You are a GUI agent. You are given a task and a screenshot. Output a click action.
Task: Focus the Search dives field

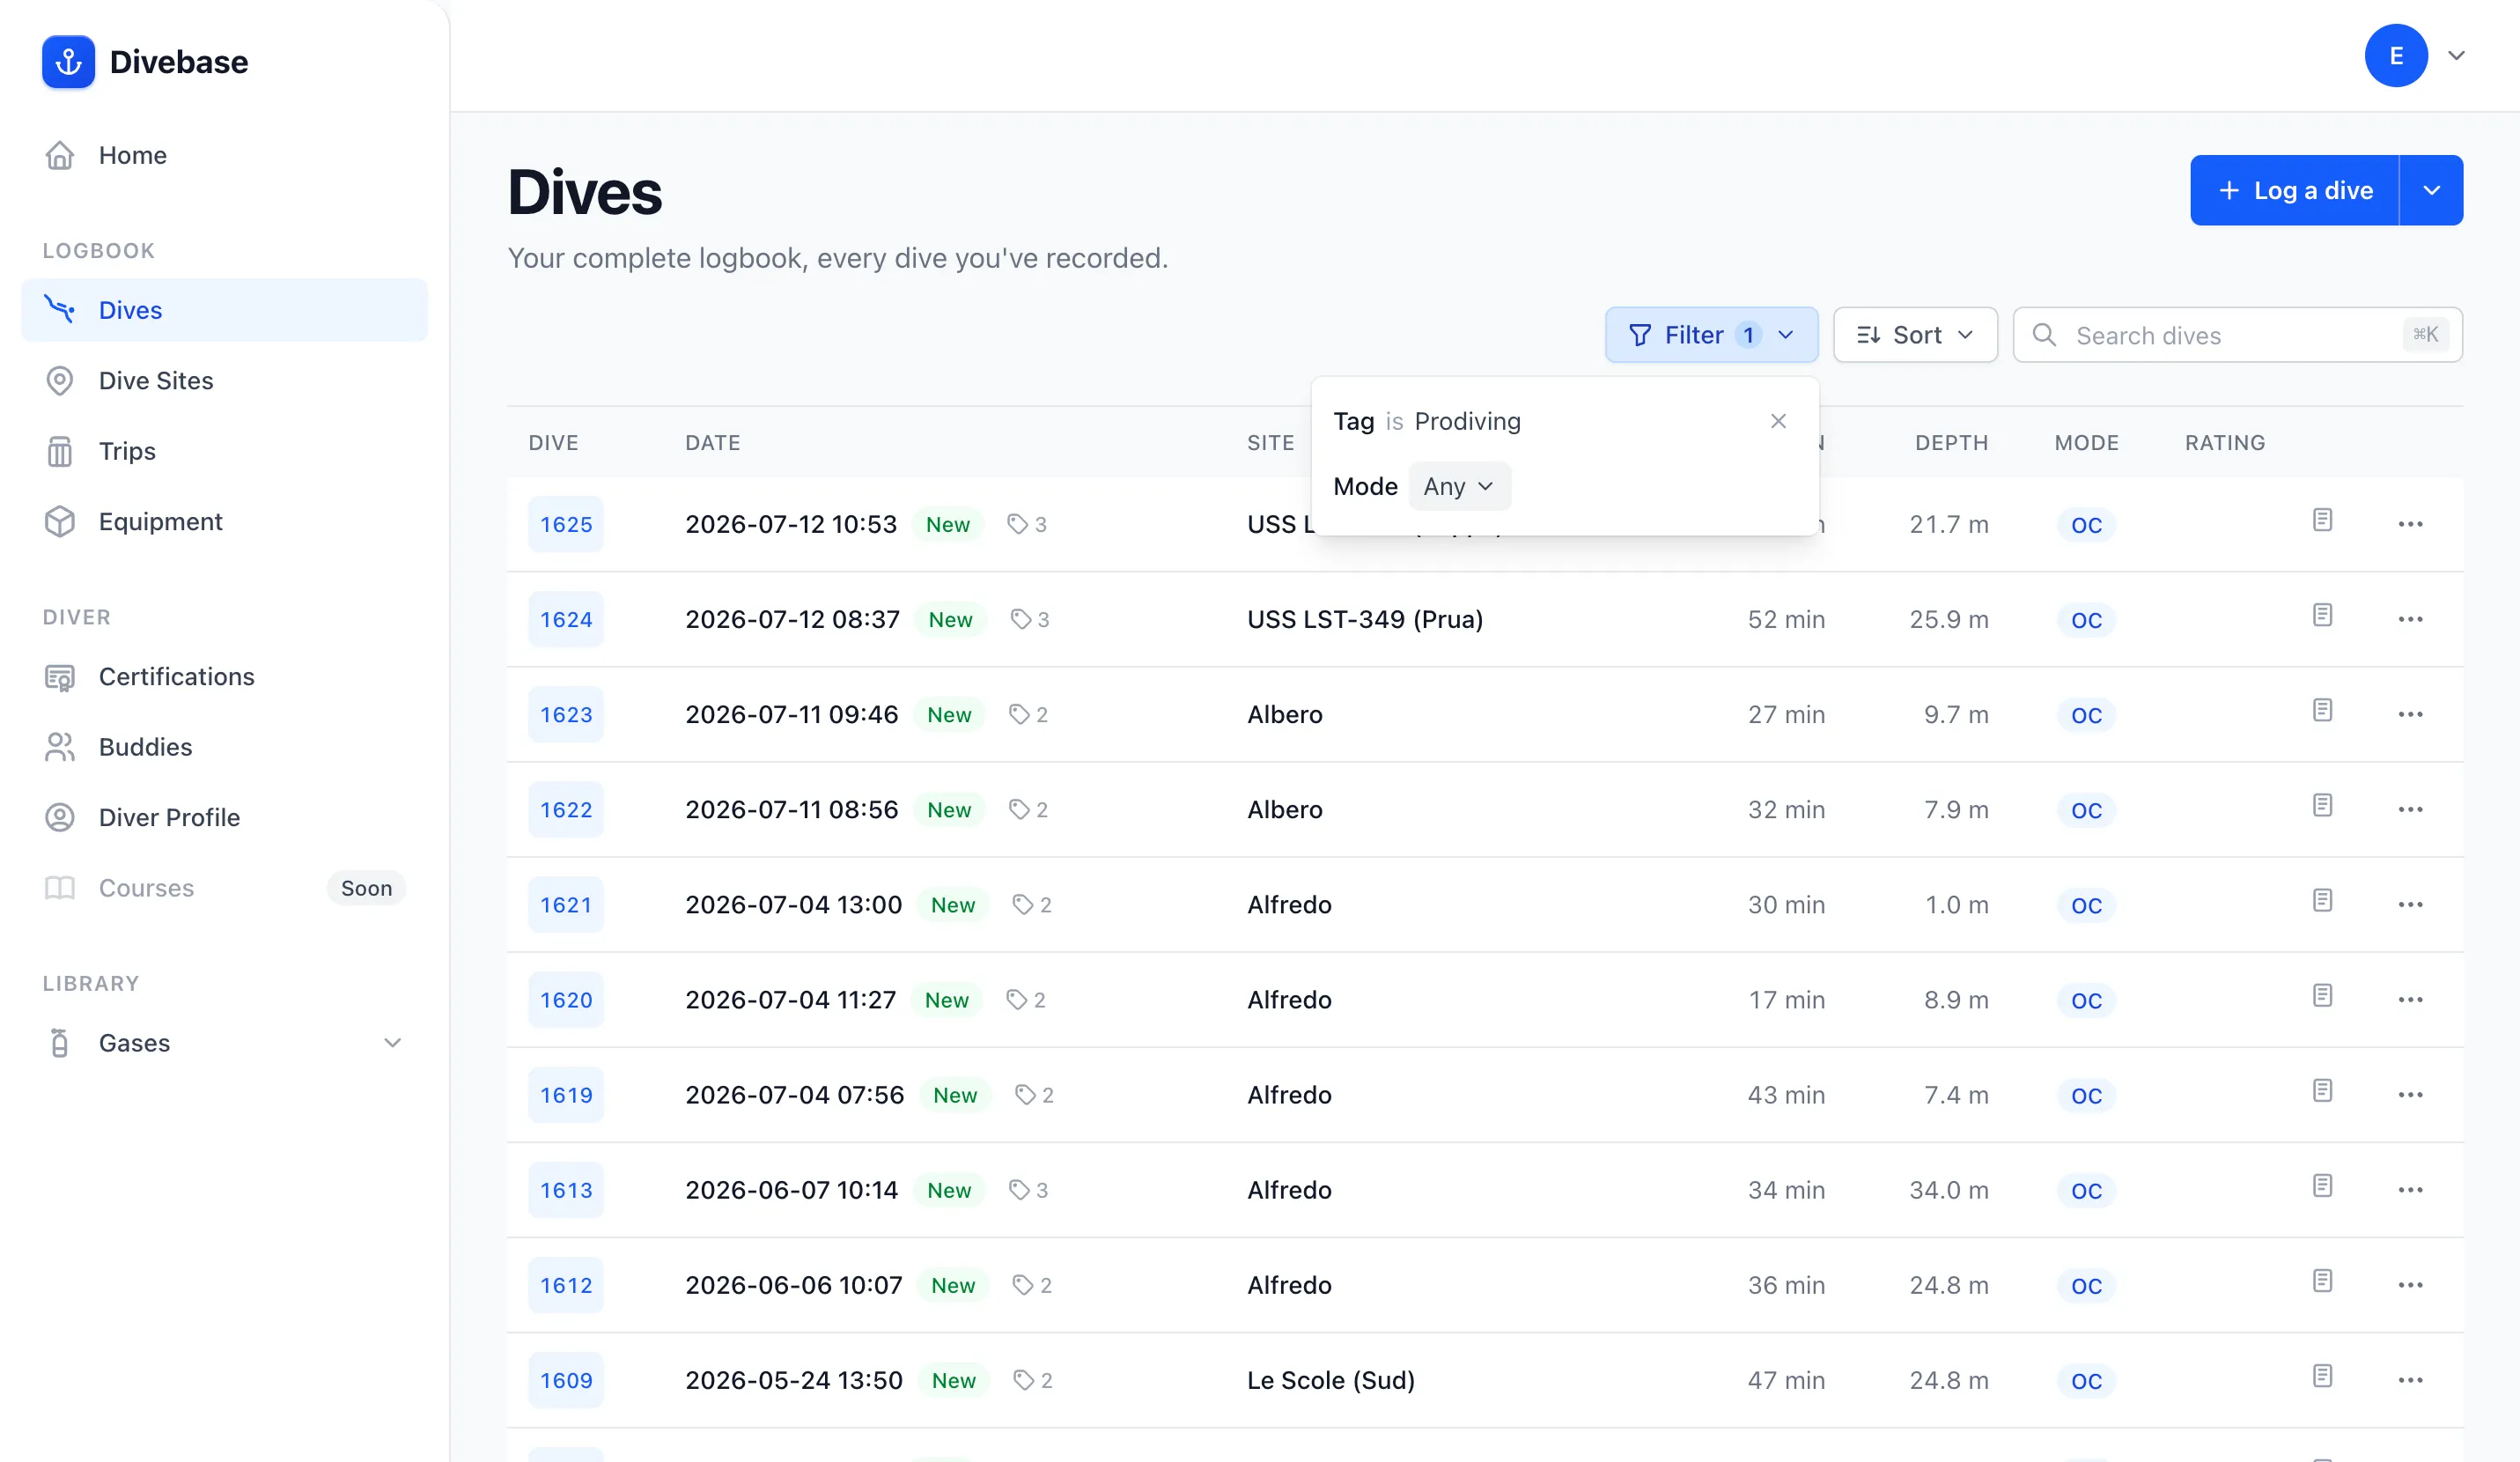click(x=2237, y=335)
